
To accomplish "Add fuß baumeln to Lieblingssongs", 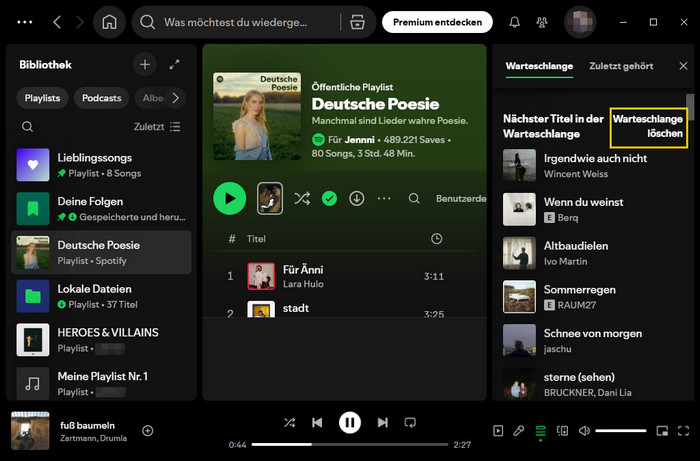I will pos(148,431).
